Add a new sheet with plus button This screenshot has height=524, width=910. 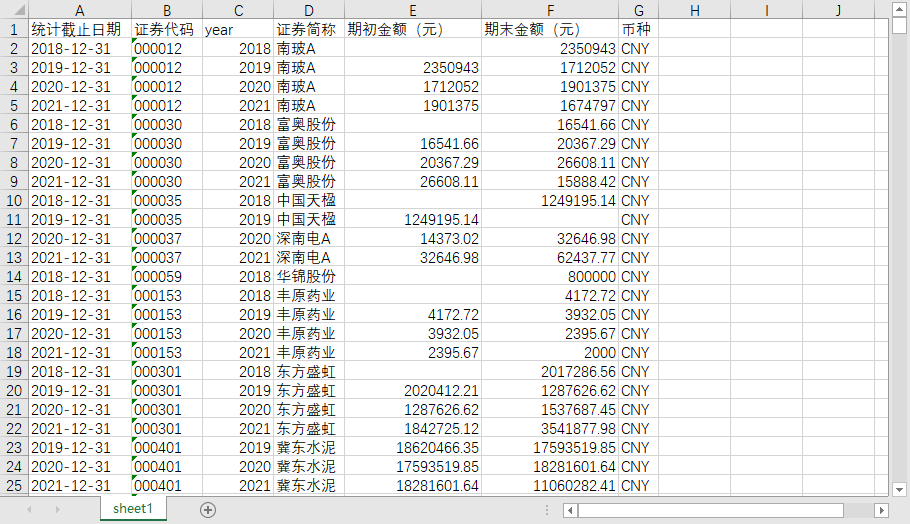point(208,510)
